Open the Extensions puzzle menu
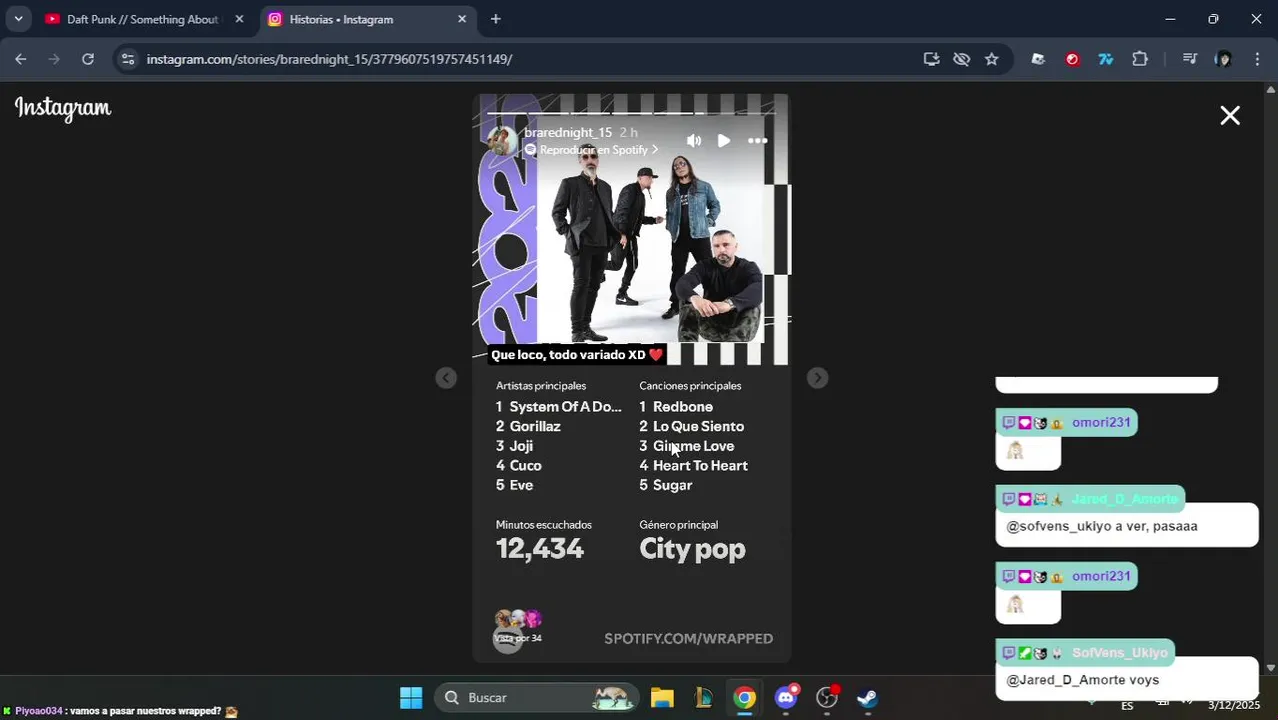This screenshot has height=720, width=1278. tap(1140, 59)
